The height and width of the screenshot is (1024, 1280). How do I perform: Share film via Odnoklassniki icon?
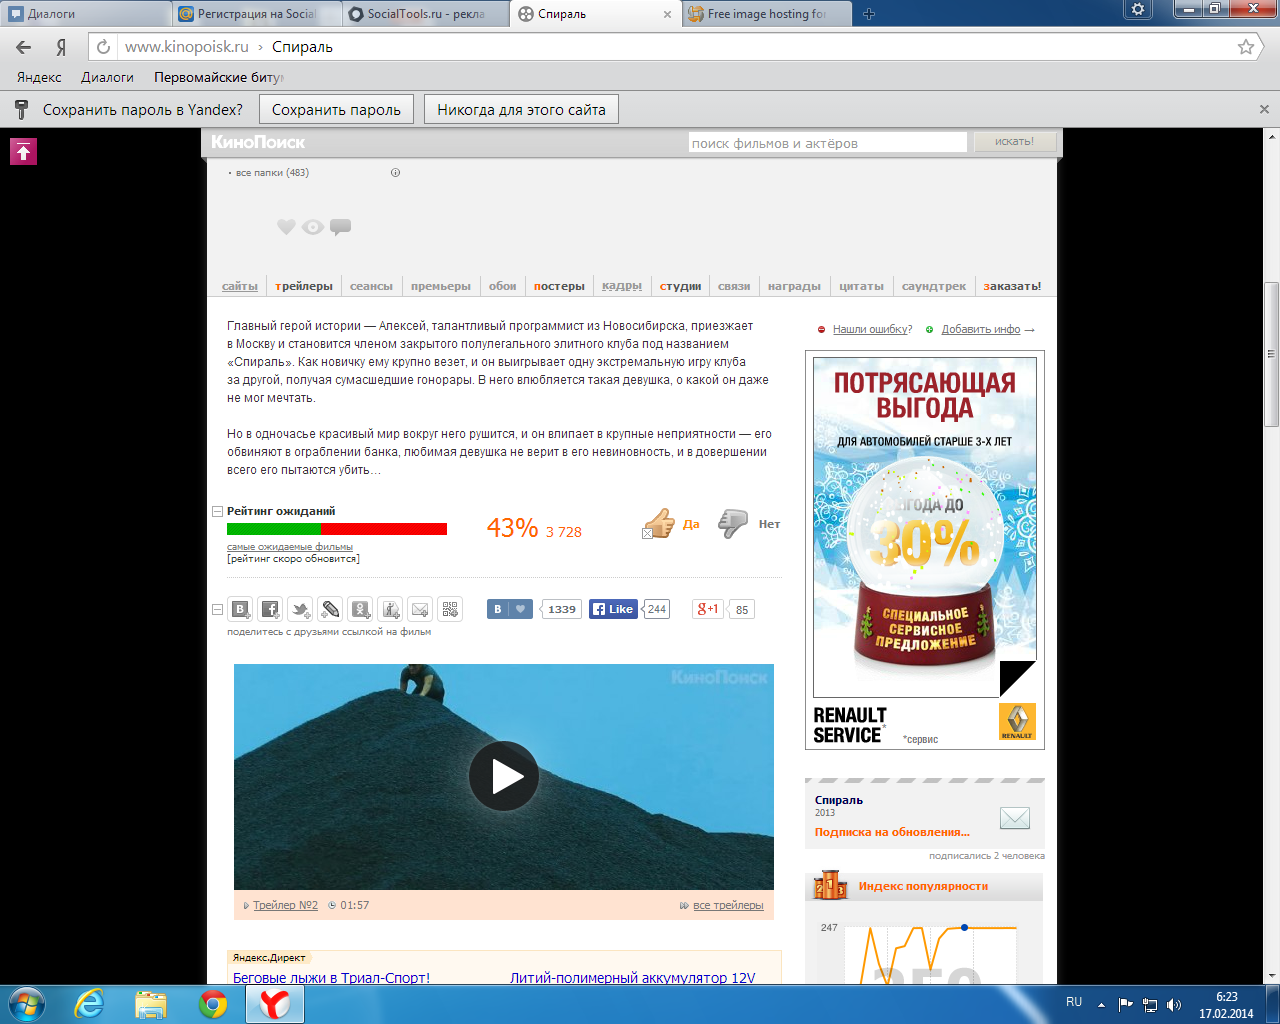(361, 609)
